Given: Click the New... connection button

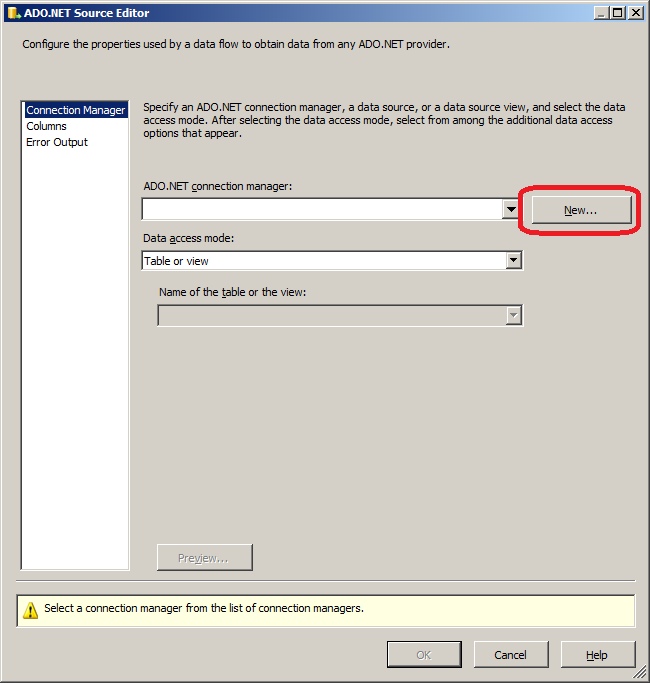Looking at the screenshot, I should click(580, 210).
